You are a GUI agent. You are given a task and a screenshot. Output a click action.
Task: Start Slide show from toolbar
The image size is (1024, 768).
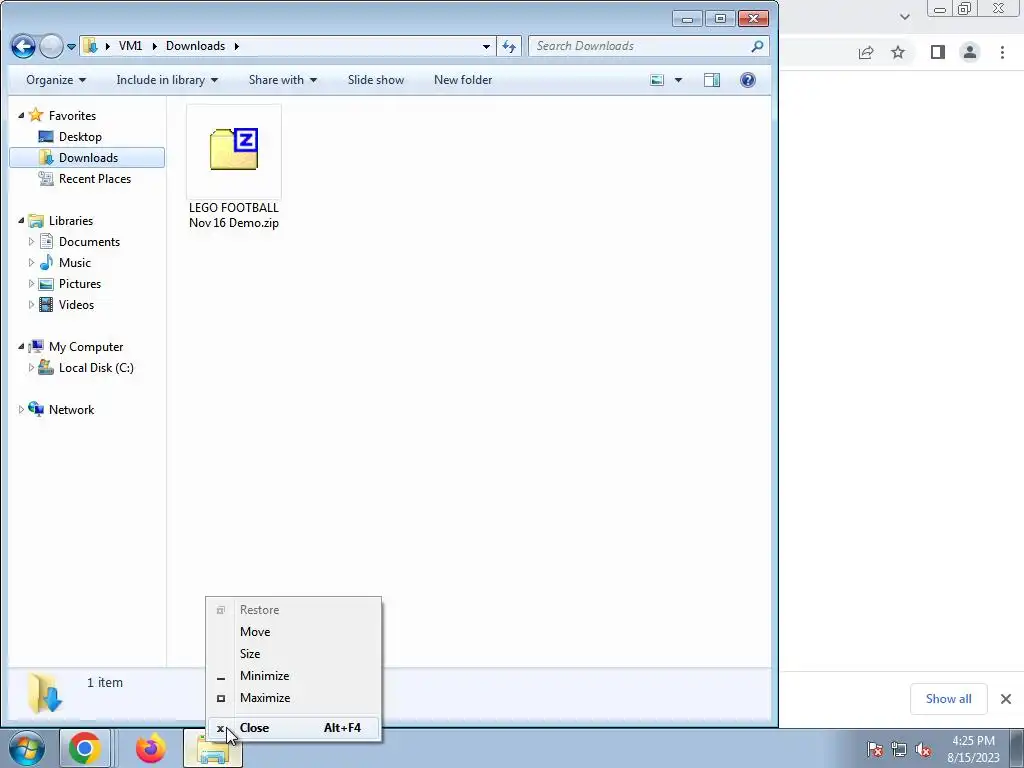pos(376,80)
